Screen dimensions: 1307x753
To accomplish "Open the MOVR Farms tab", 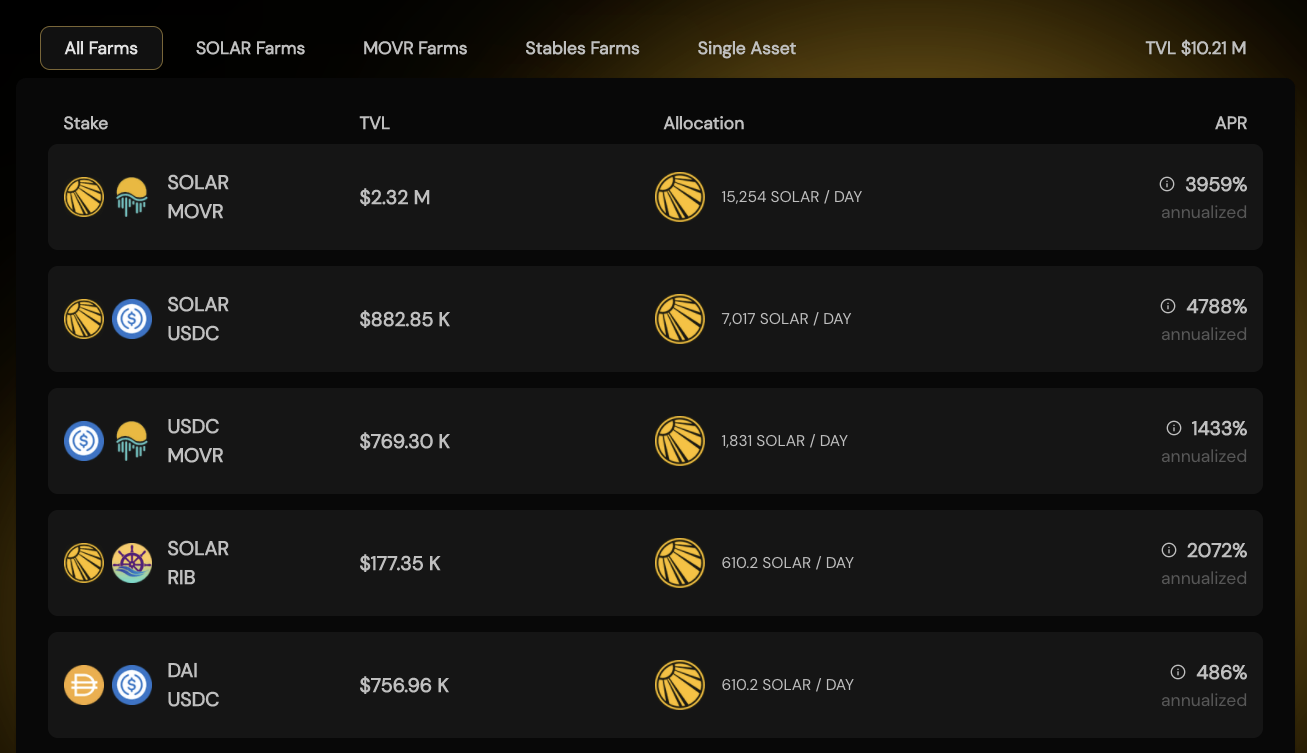I will coord(415,48).
